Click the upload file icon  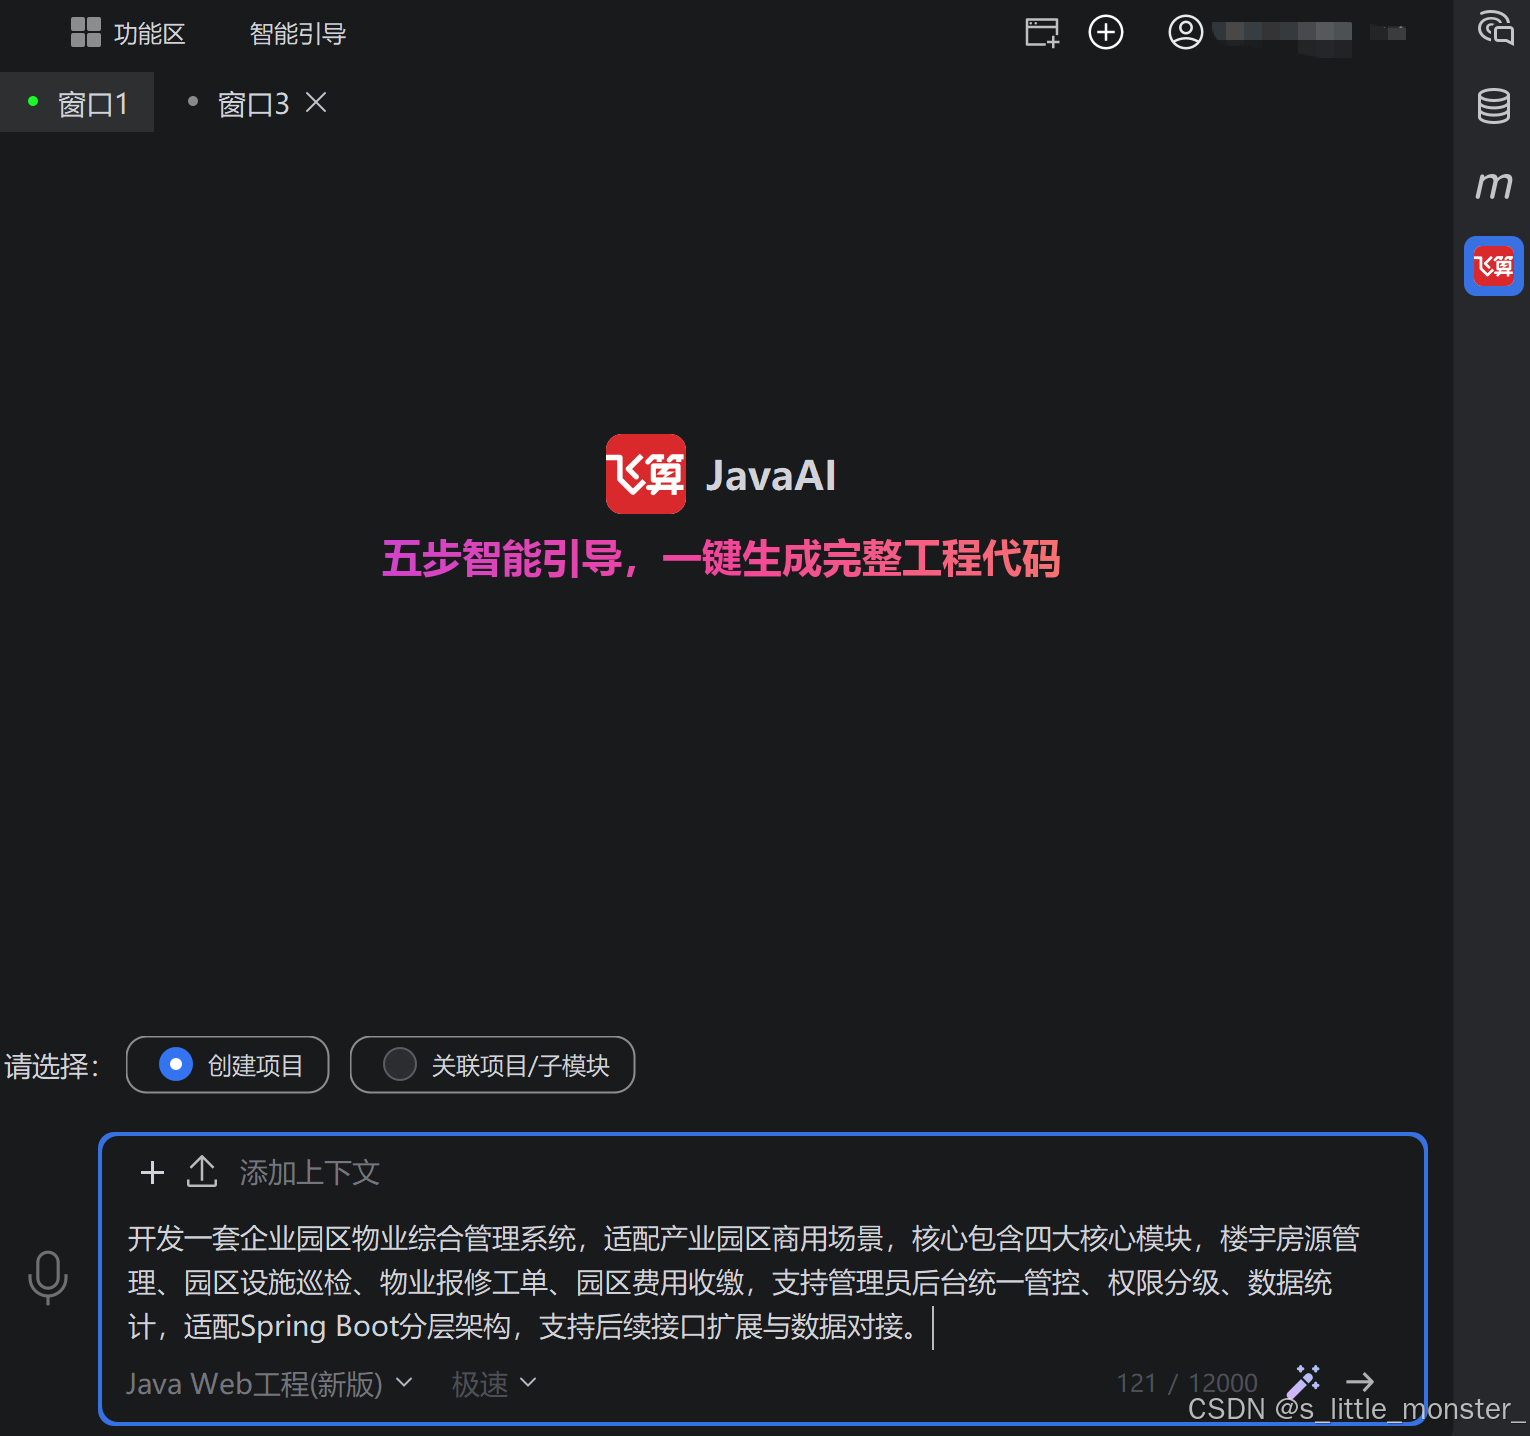[202, 1171]
